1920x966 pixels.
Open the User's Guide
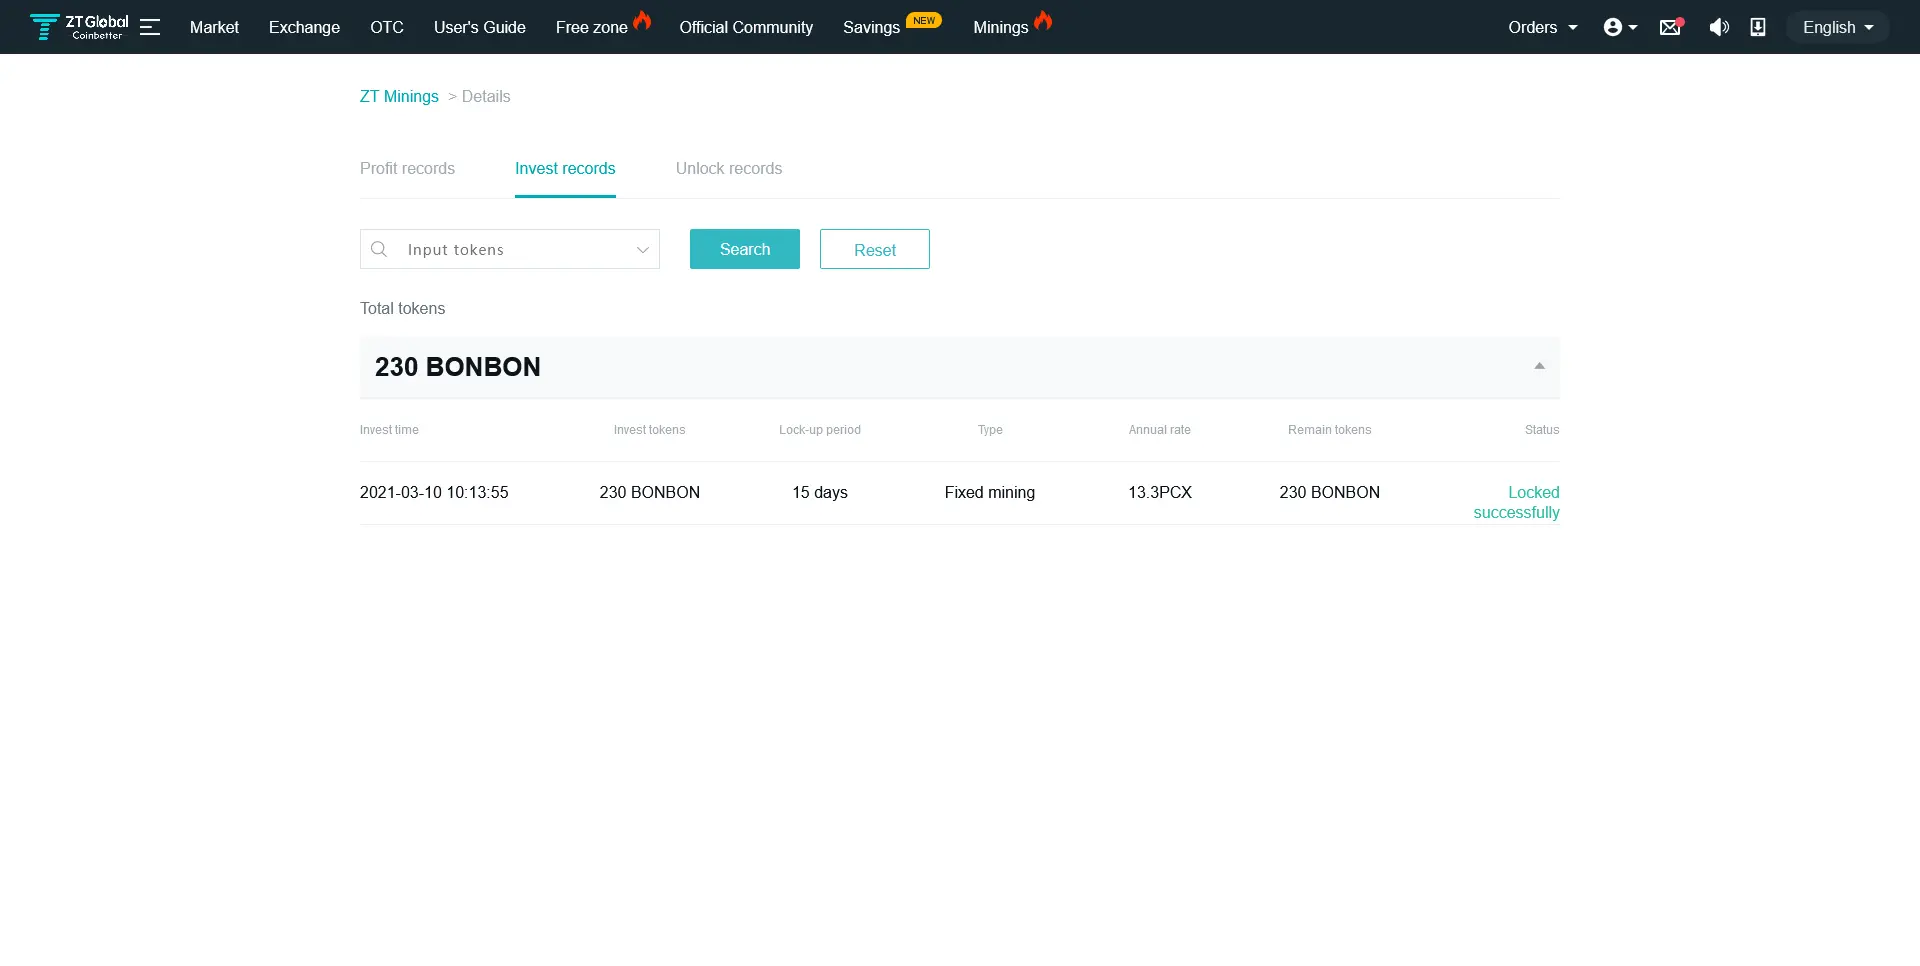click(480, 27)
